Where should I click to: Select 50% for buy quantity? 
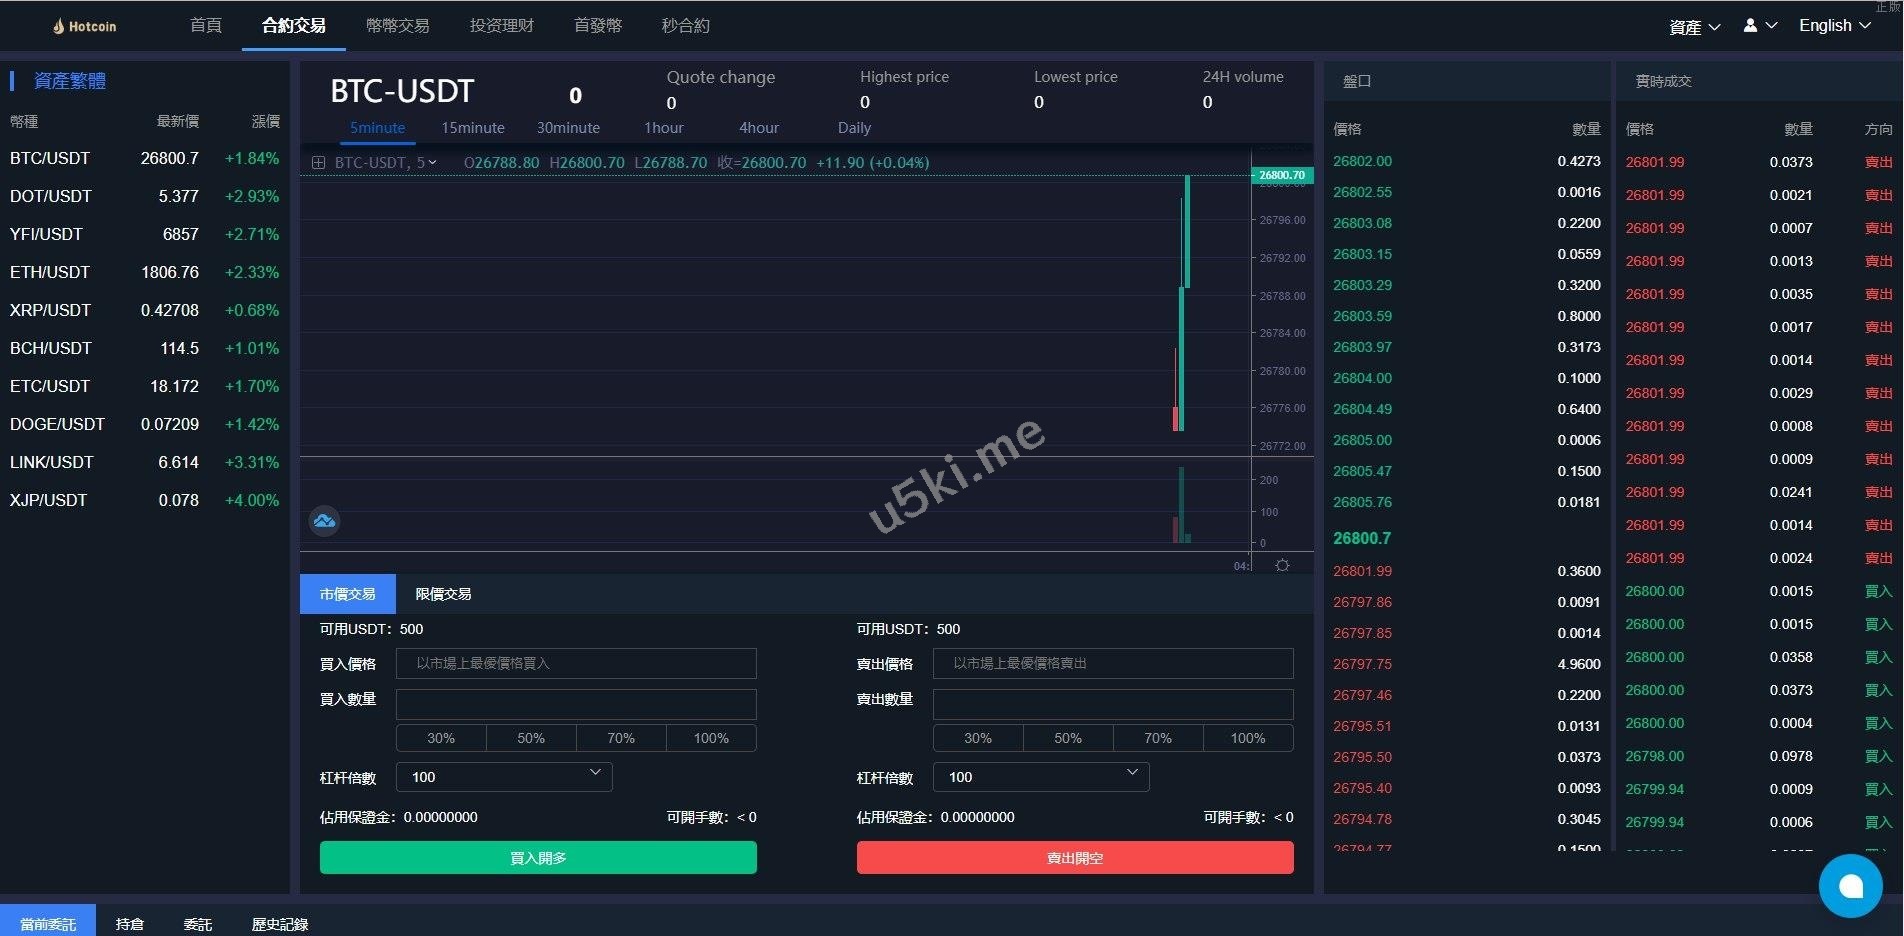531,738
